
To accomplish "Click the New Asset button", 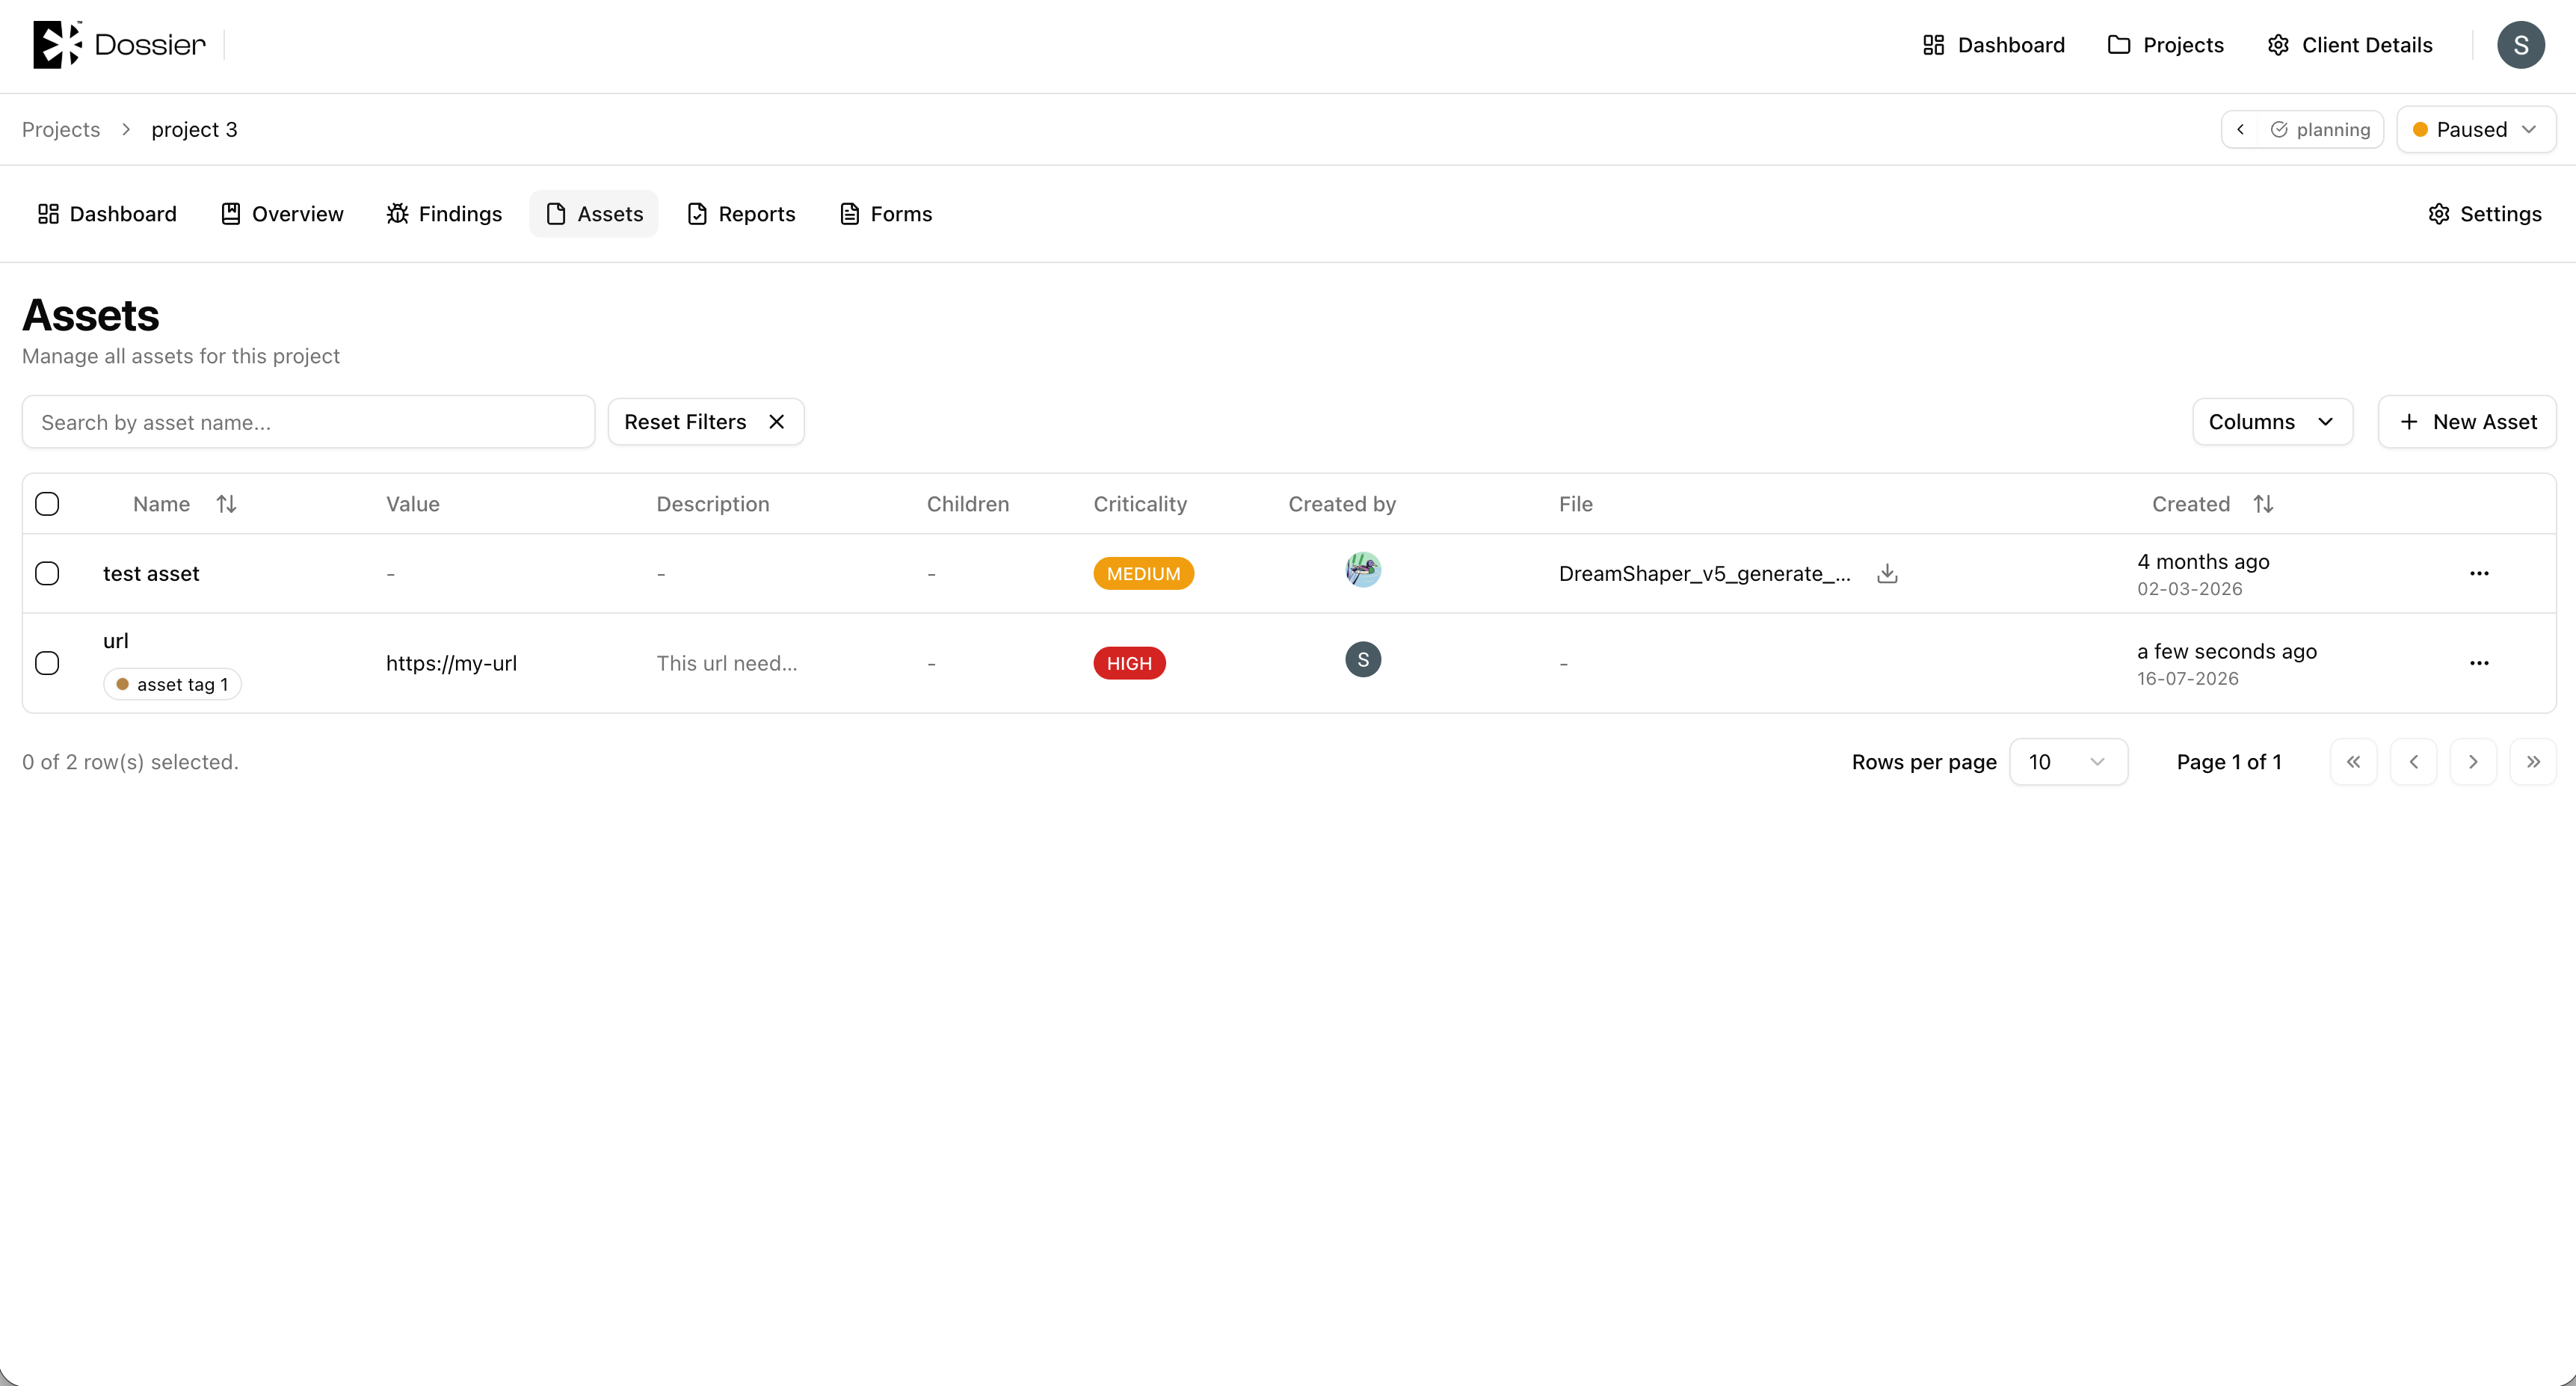I will 2467,422.
